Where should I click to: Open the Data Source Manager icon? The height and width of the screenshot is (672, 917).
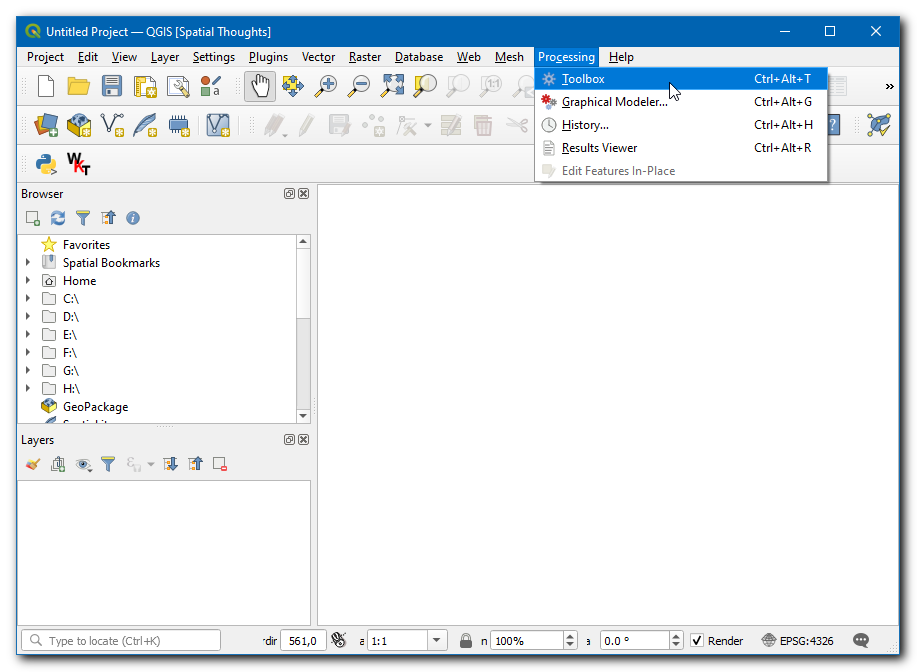(x=46, y=125)
